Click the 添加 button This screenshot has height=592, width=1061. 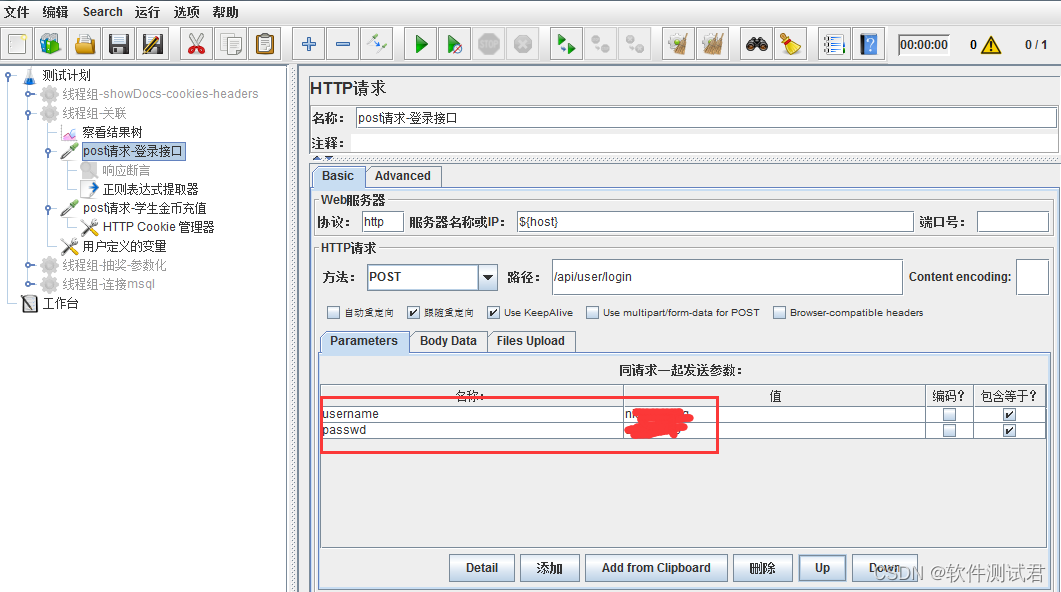click(x=549, y=568)
